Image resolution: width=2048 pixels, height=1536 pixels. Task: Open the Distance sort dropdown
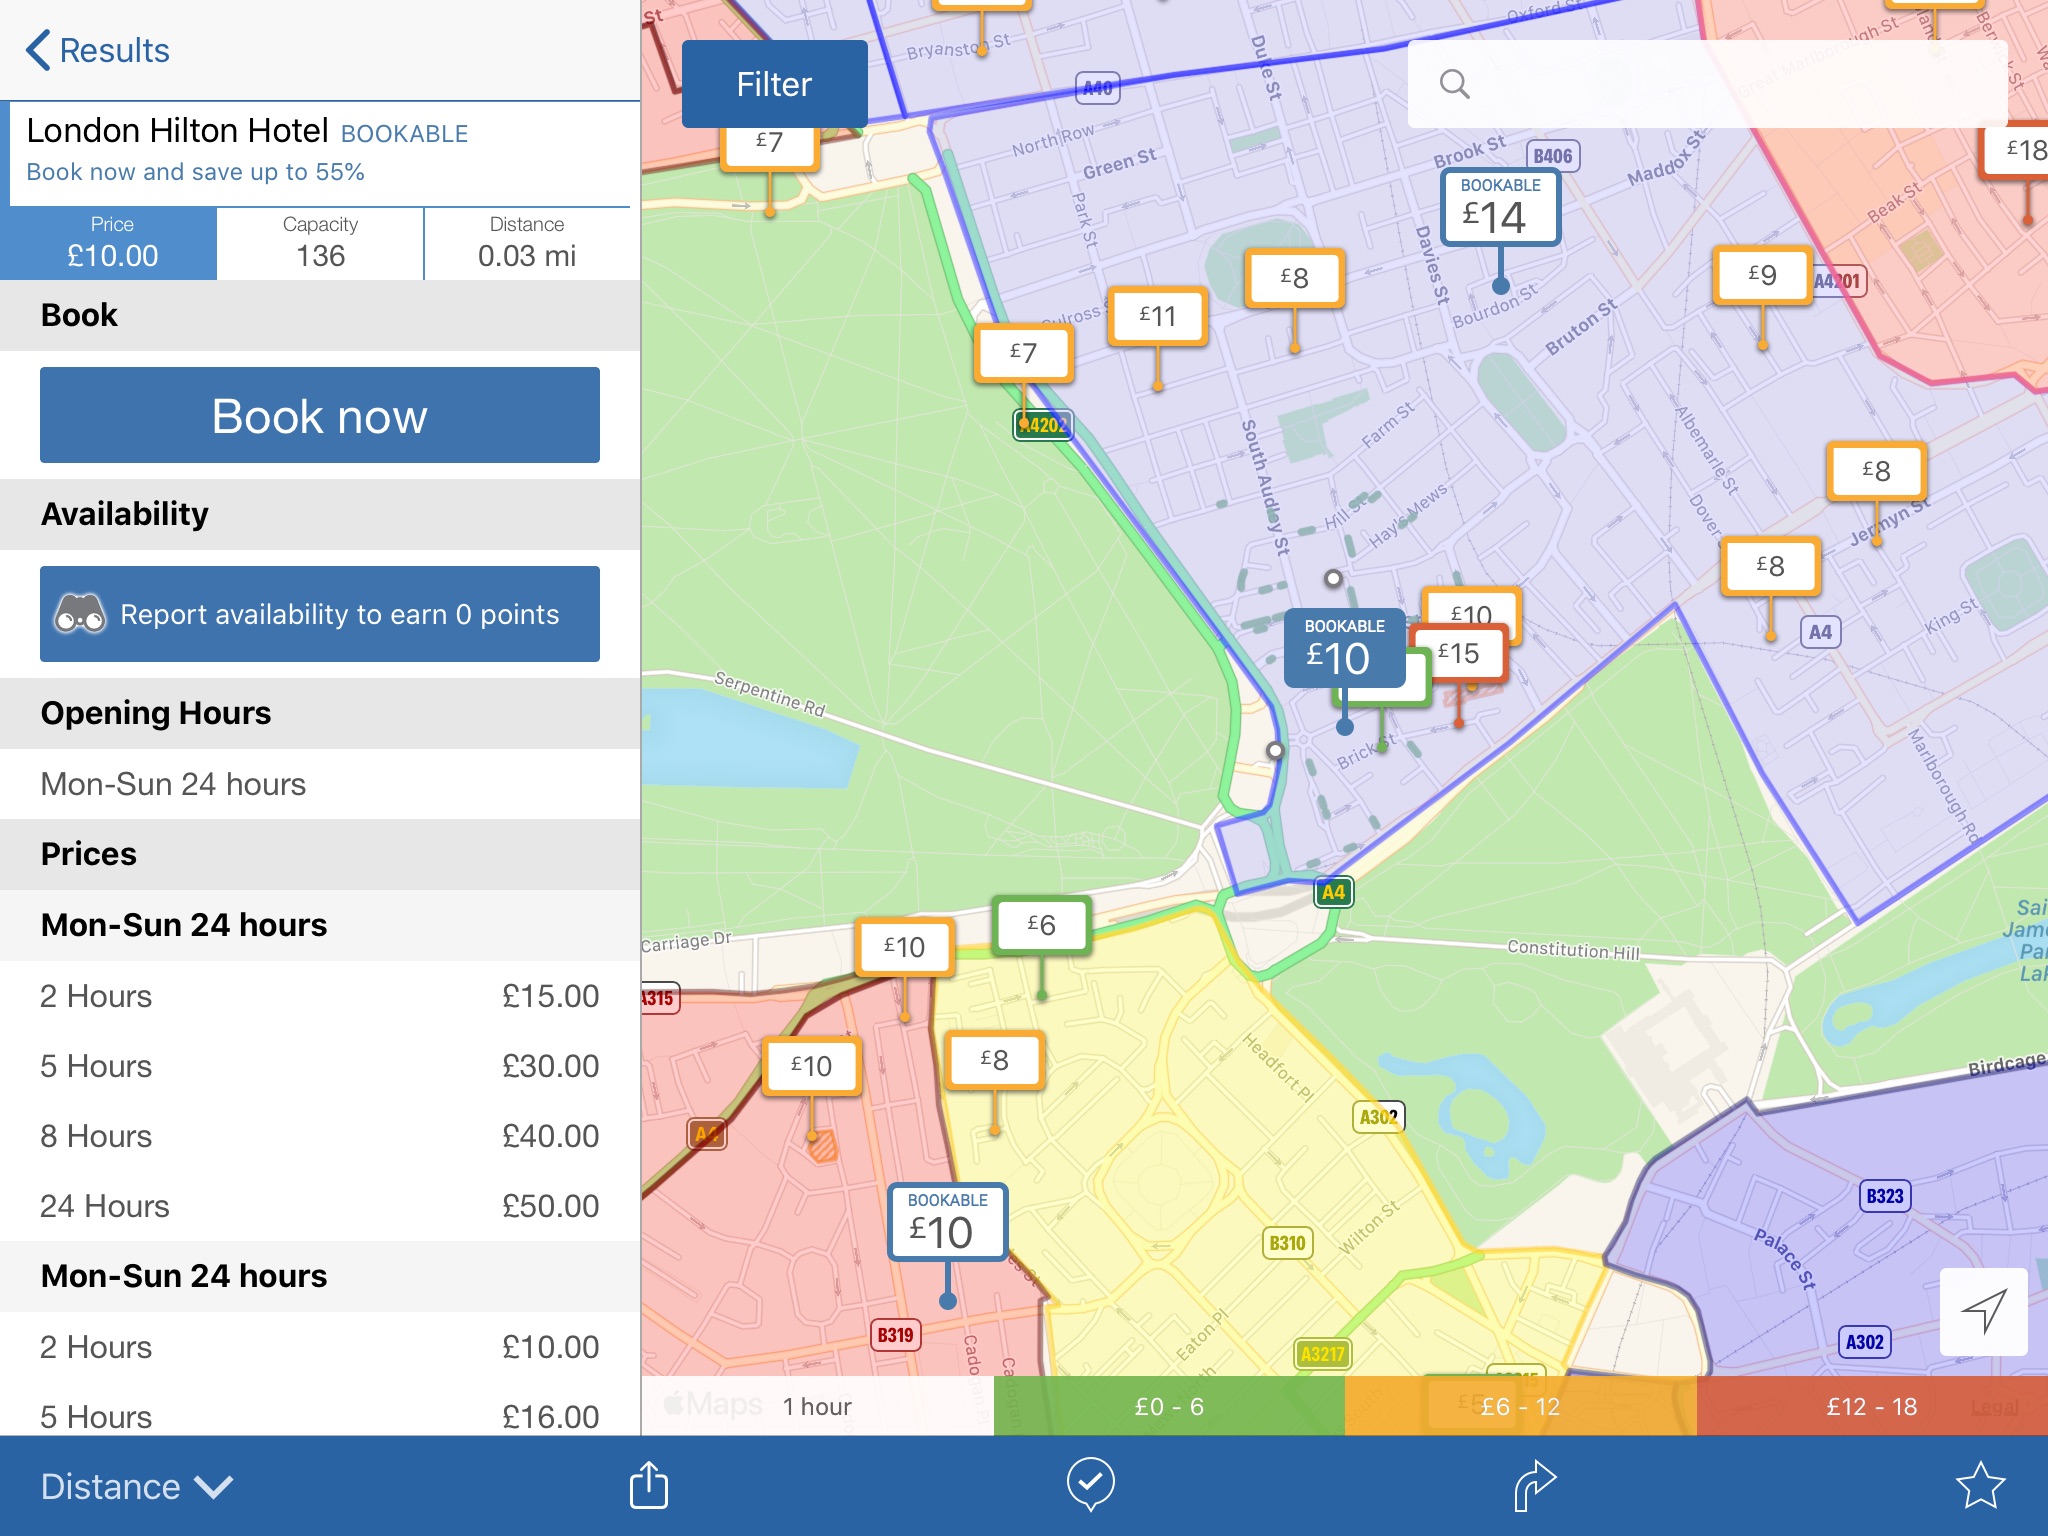(137, 1486)
